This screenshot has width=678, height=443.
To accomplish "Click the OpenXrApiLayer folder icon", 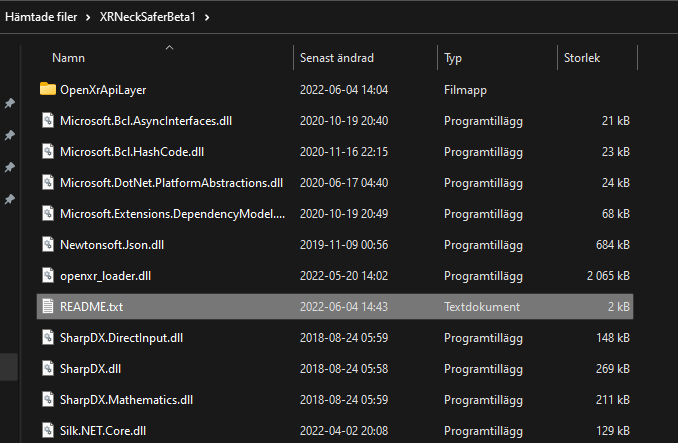I will pyautogui.click(x=48, y=90).
